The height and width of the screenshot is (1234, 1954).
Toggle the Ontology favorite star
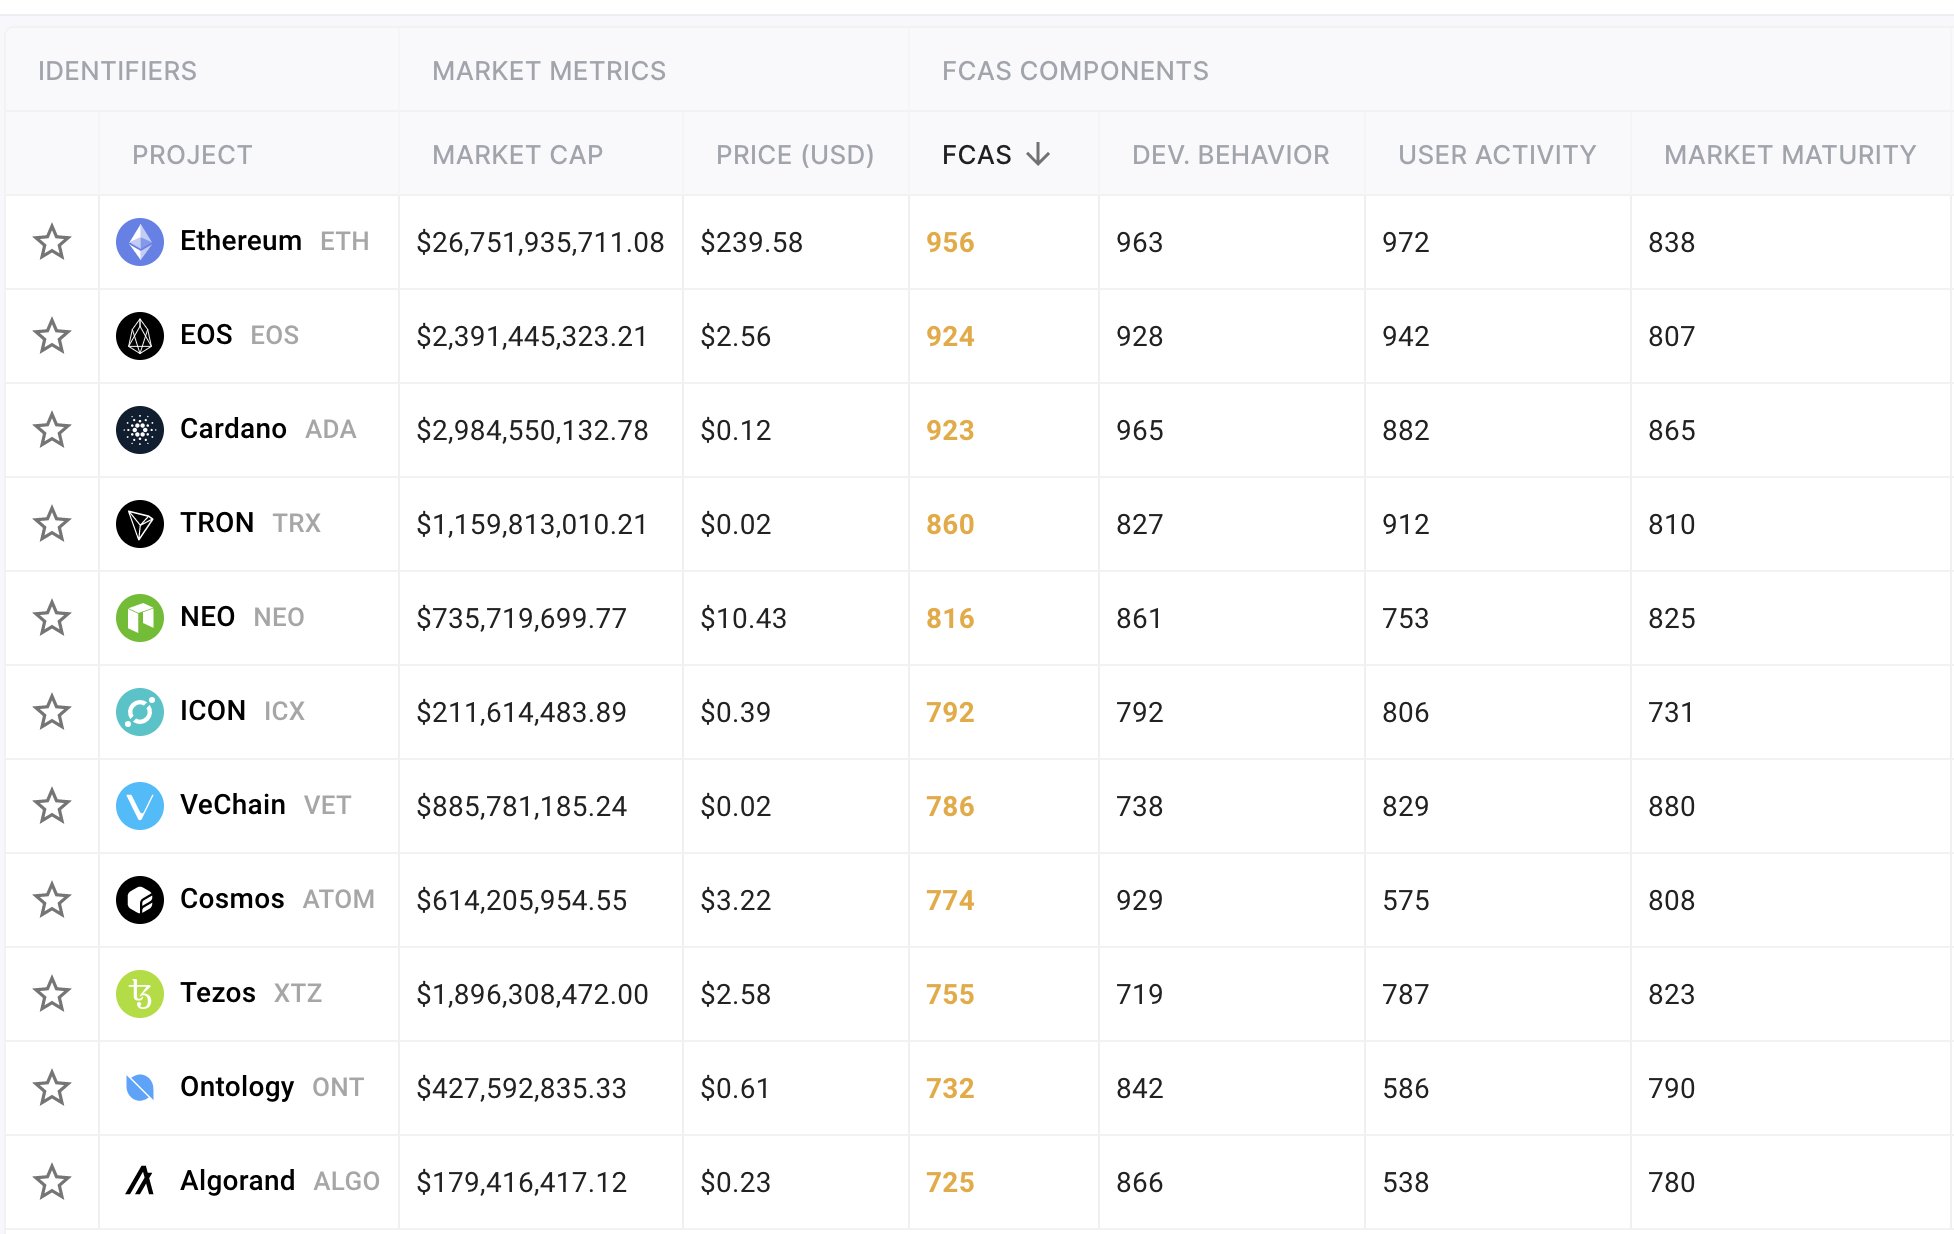click(x=52, y=1088)
